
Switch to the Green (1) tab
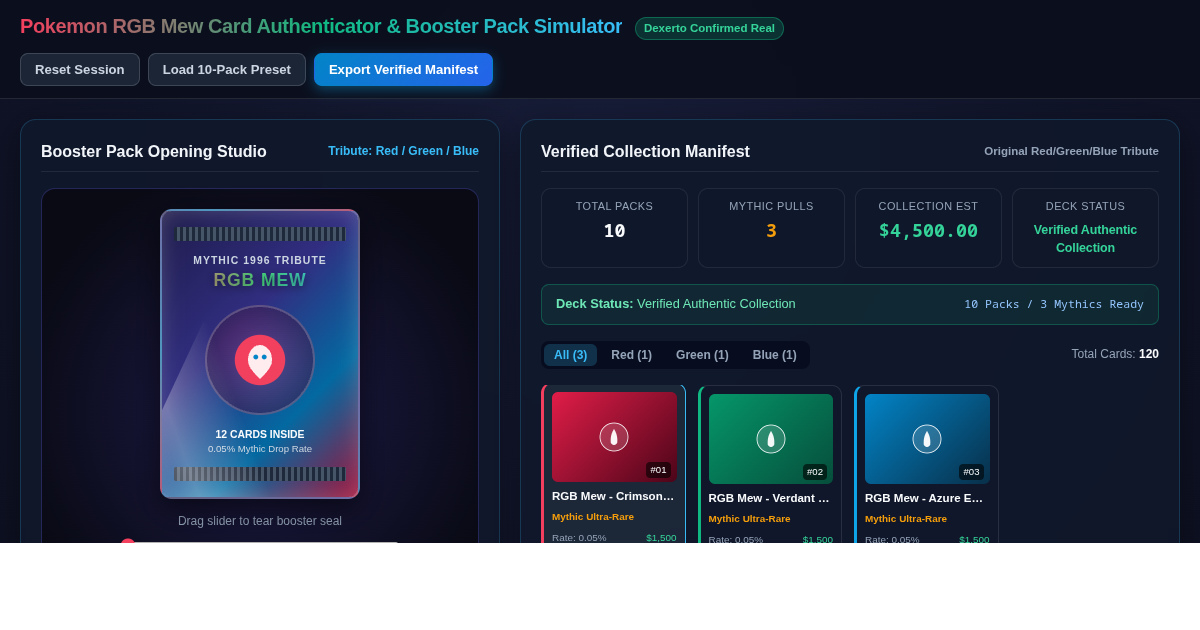coord(702,355)
